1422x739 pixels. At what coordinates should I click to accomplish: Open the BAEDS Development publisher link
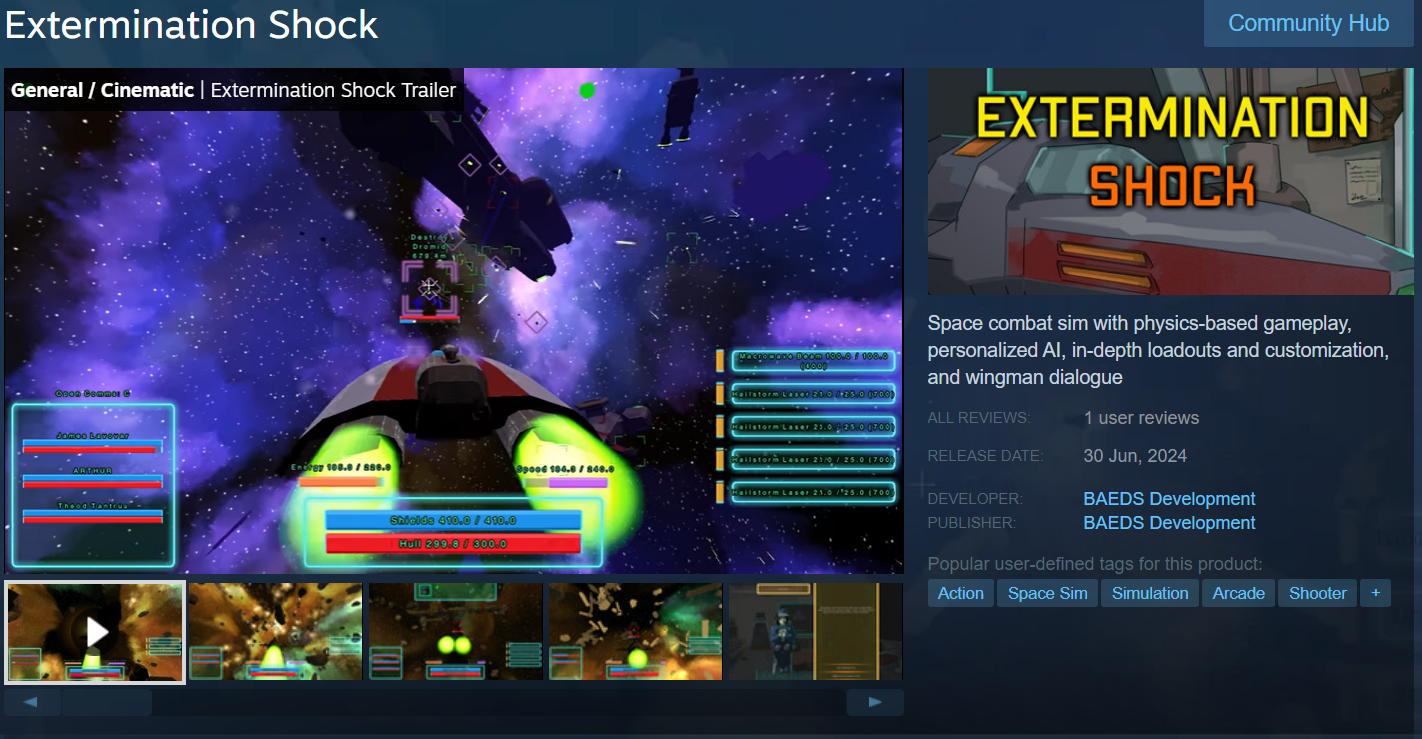(1169, 523)
